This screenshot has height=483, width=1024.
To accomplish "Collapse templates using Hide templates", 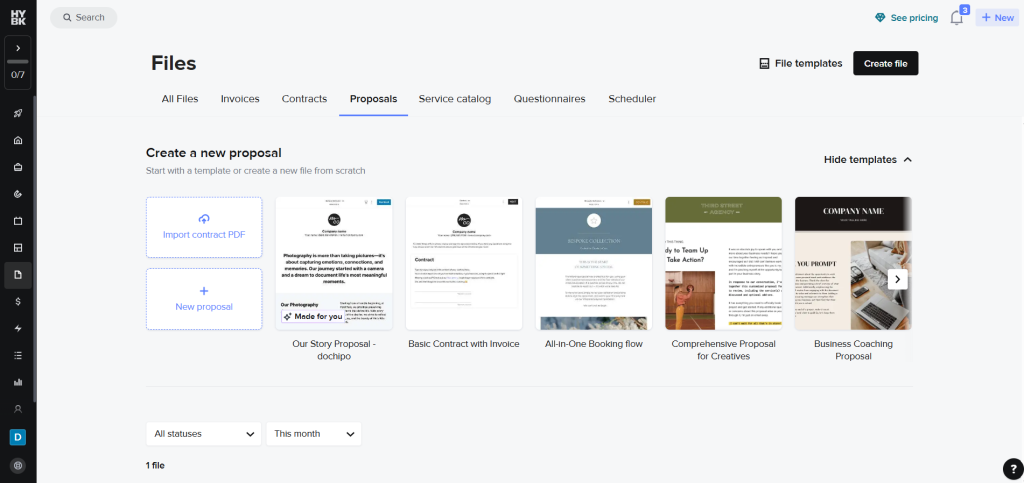I will (x=867, y=159).
